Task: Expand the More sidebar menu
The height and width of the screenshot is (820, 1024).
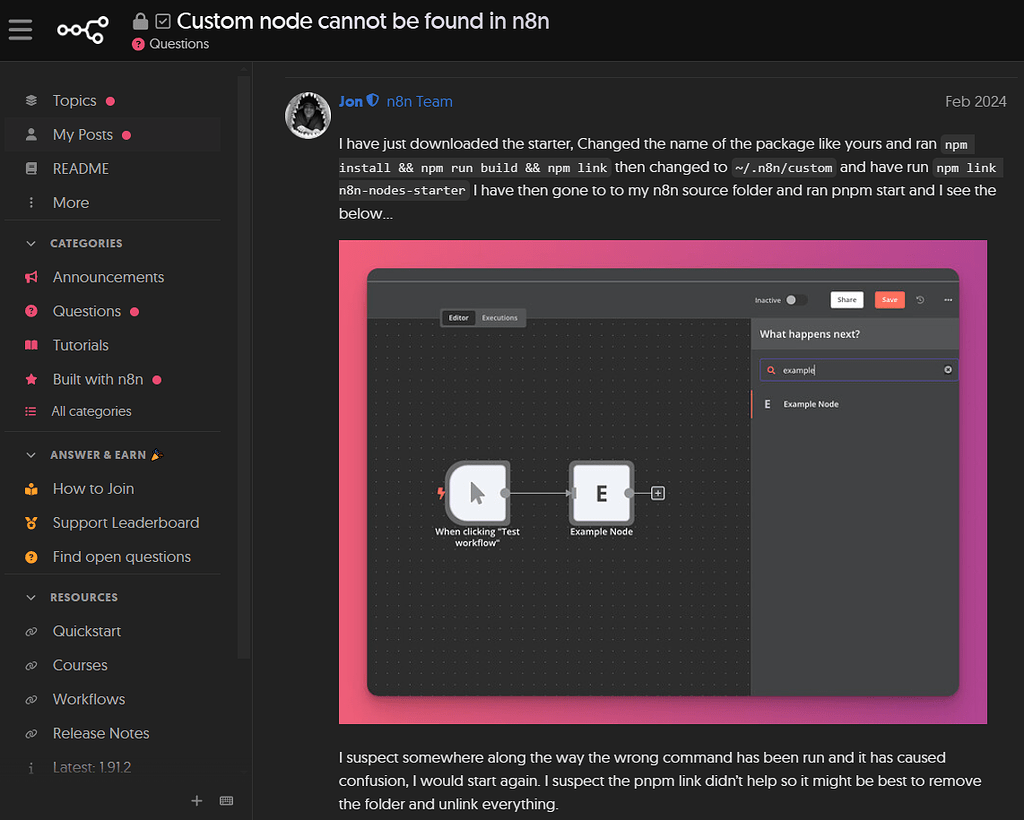Action: (x=70, y=203)
